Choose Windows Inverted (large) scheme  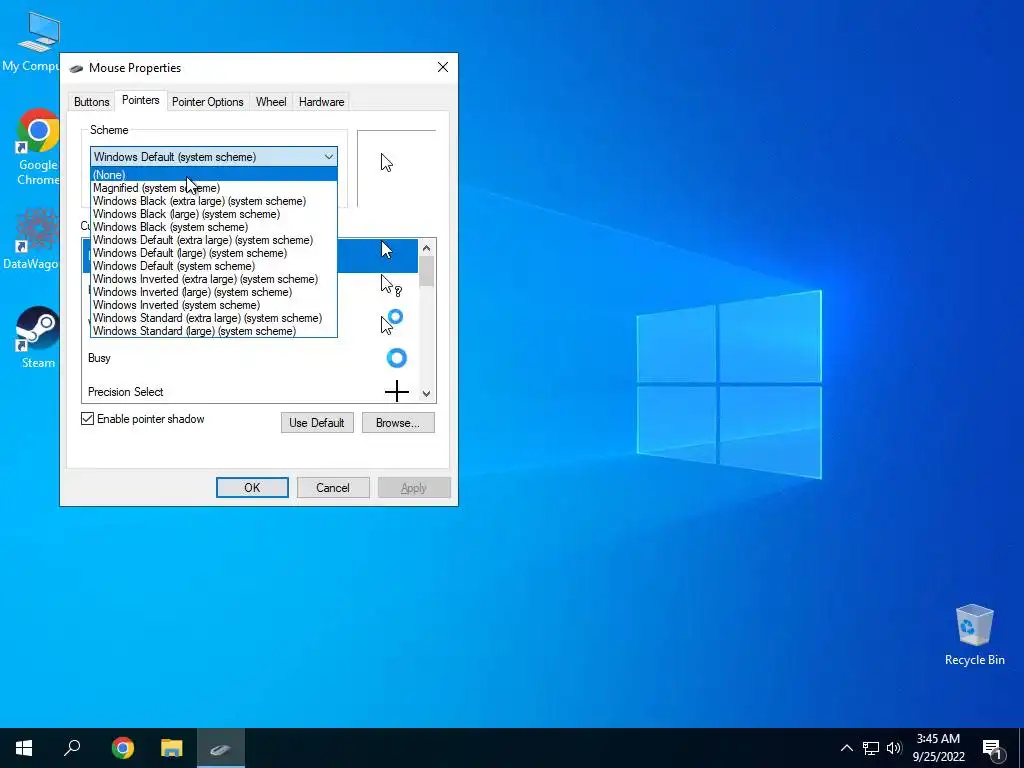coord(214,293)
